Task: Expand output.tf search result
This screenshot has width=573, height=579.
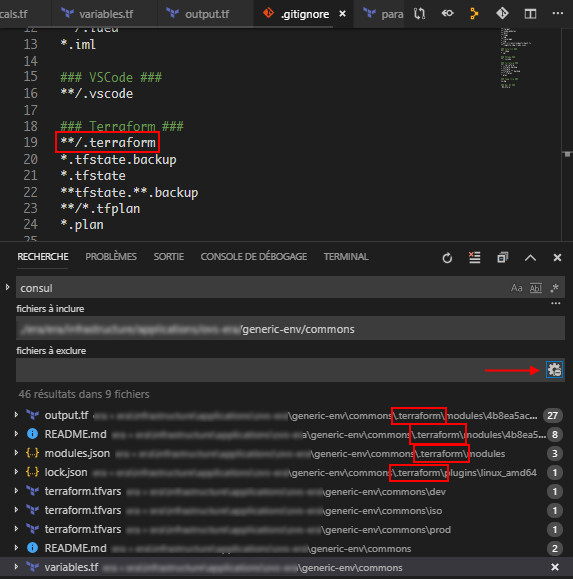Action: pos(16,415)
